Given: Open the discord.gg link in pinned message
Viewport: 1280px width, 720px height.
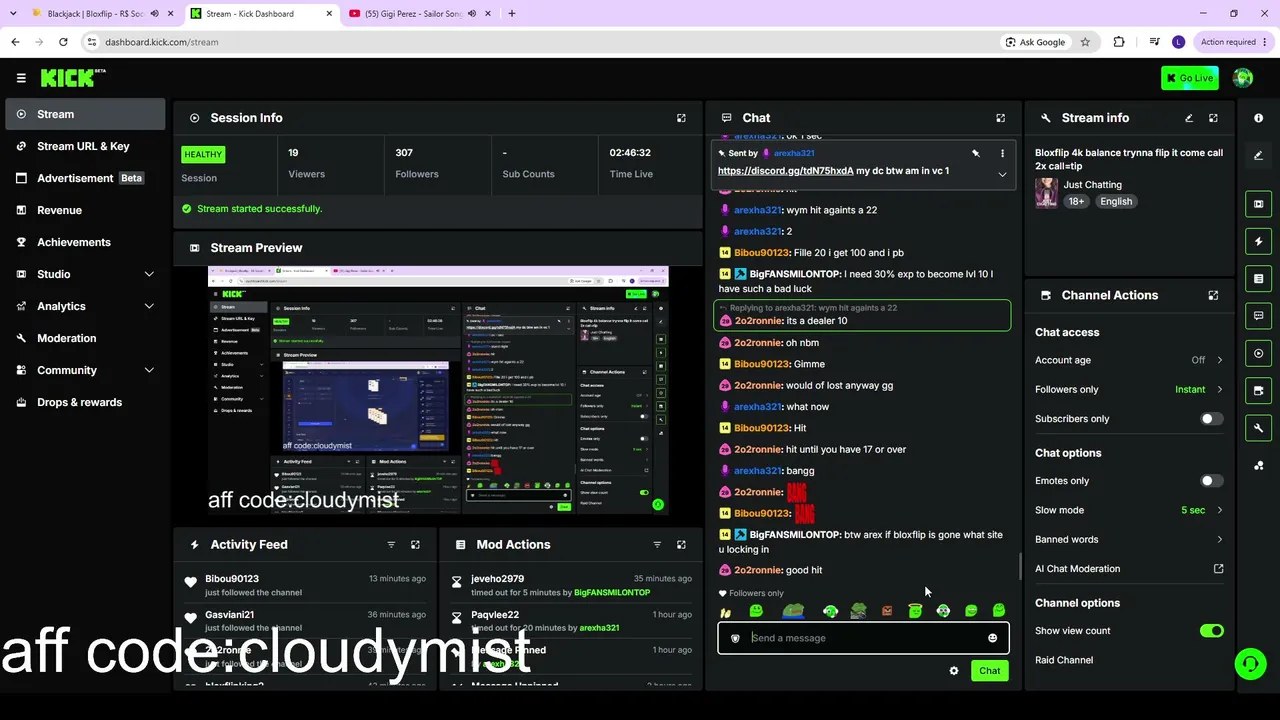Looking at the screenshot, I should [x=785, y=171].
